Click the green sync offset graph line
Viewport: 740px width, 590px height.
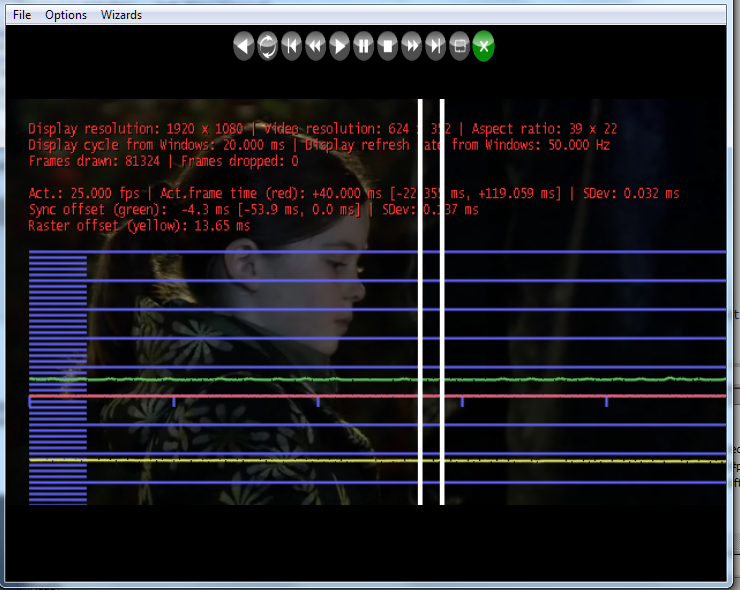coord(250,379)
